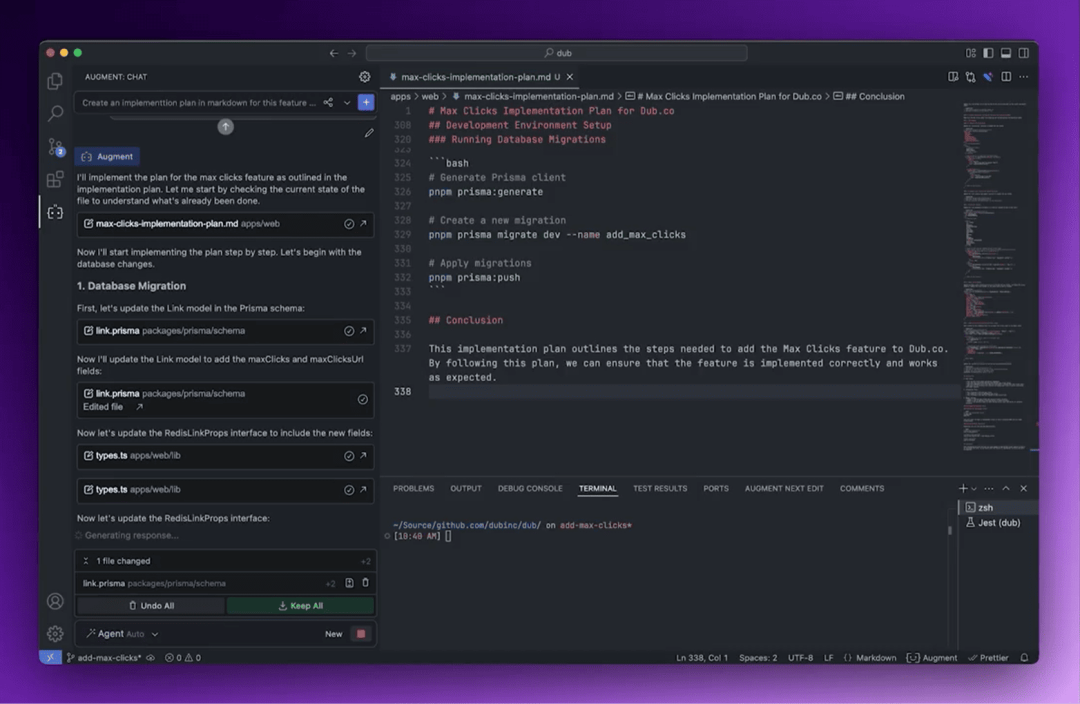Open the Agent Auto mode dropdown
The image size is (1080, 704).
(x=122, y=634)
